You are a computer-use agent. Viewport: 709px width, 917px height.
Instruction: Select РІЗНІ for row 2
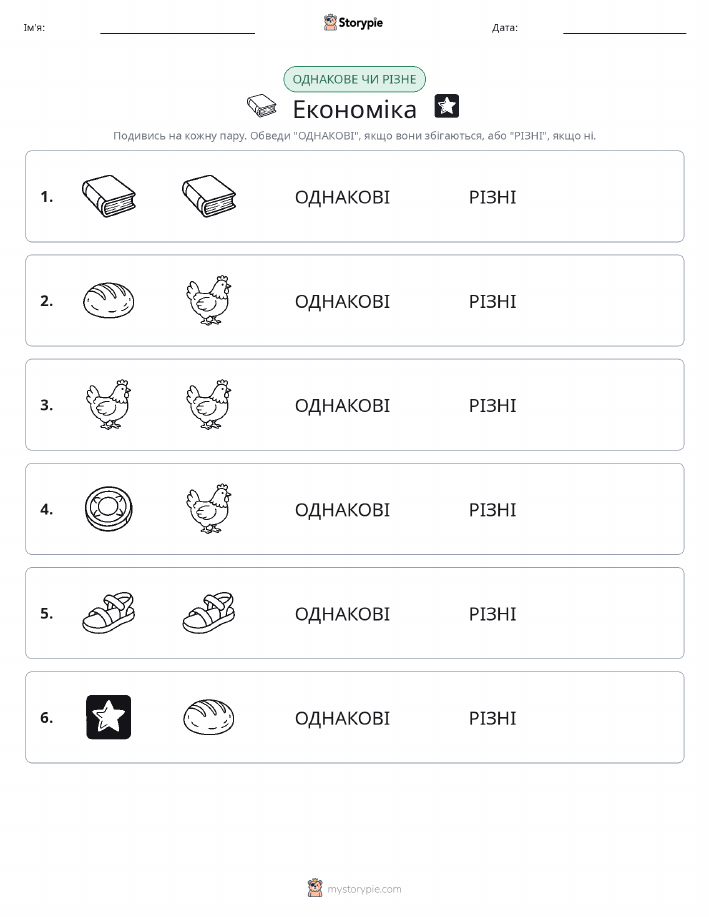pyautogui.click(x=493, y=301)
